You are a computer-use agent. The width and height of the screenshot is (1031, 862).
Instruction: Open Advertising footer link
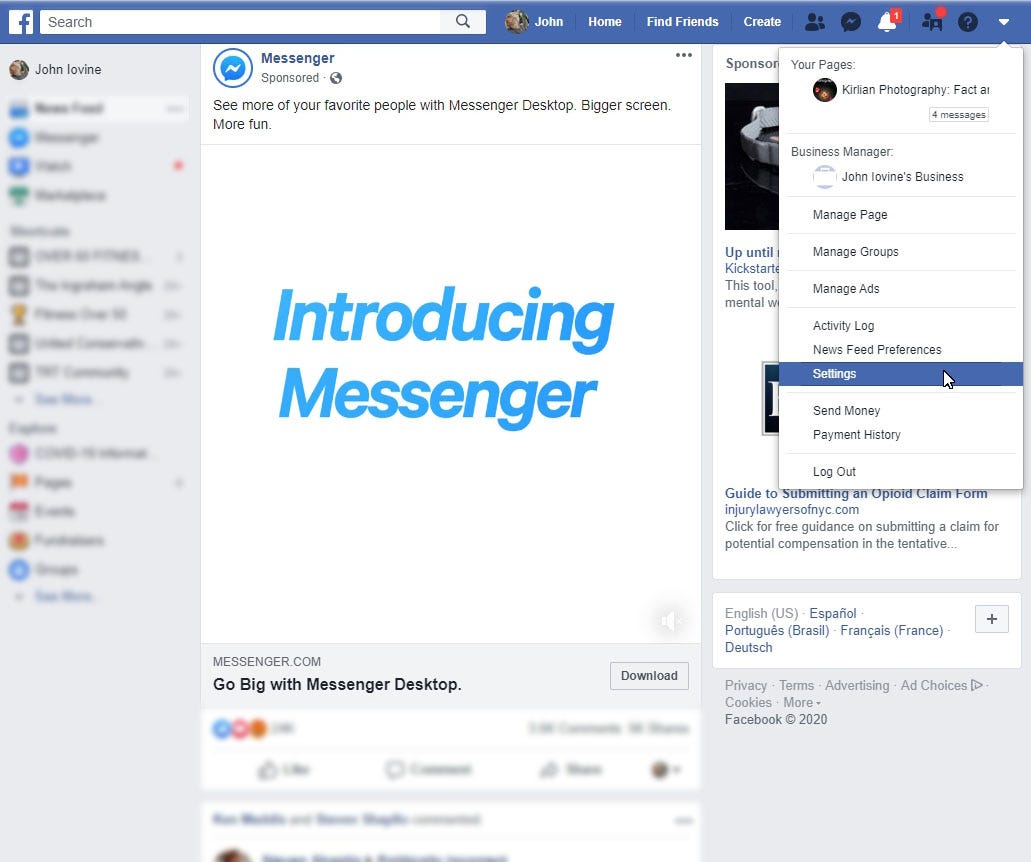[857, 685]
